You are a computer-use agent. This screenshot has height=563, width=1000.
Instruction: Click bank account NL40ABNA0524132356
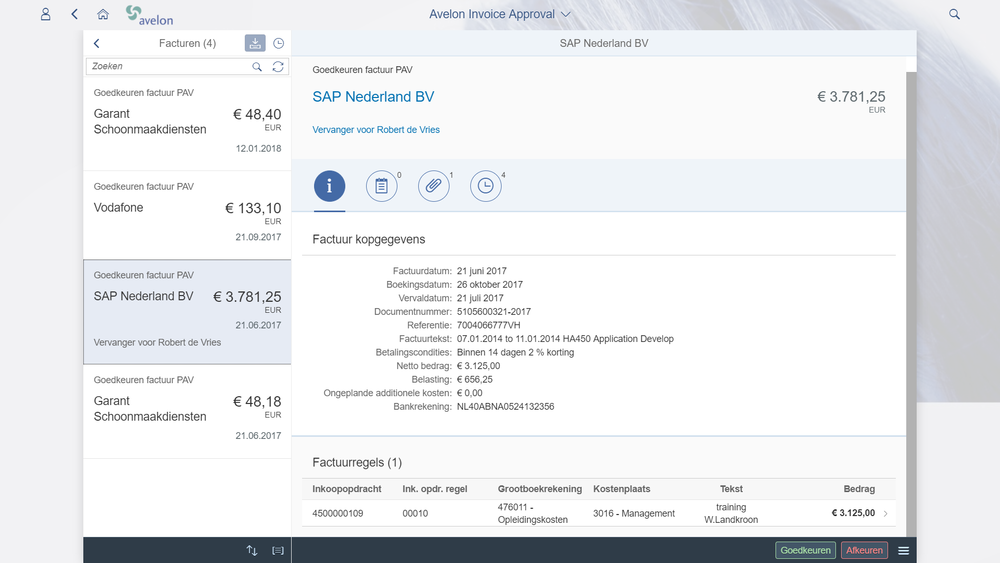[506, 406]
